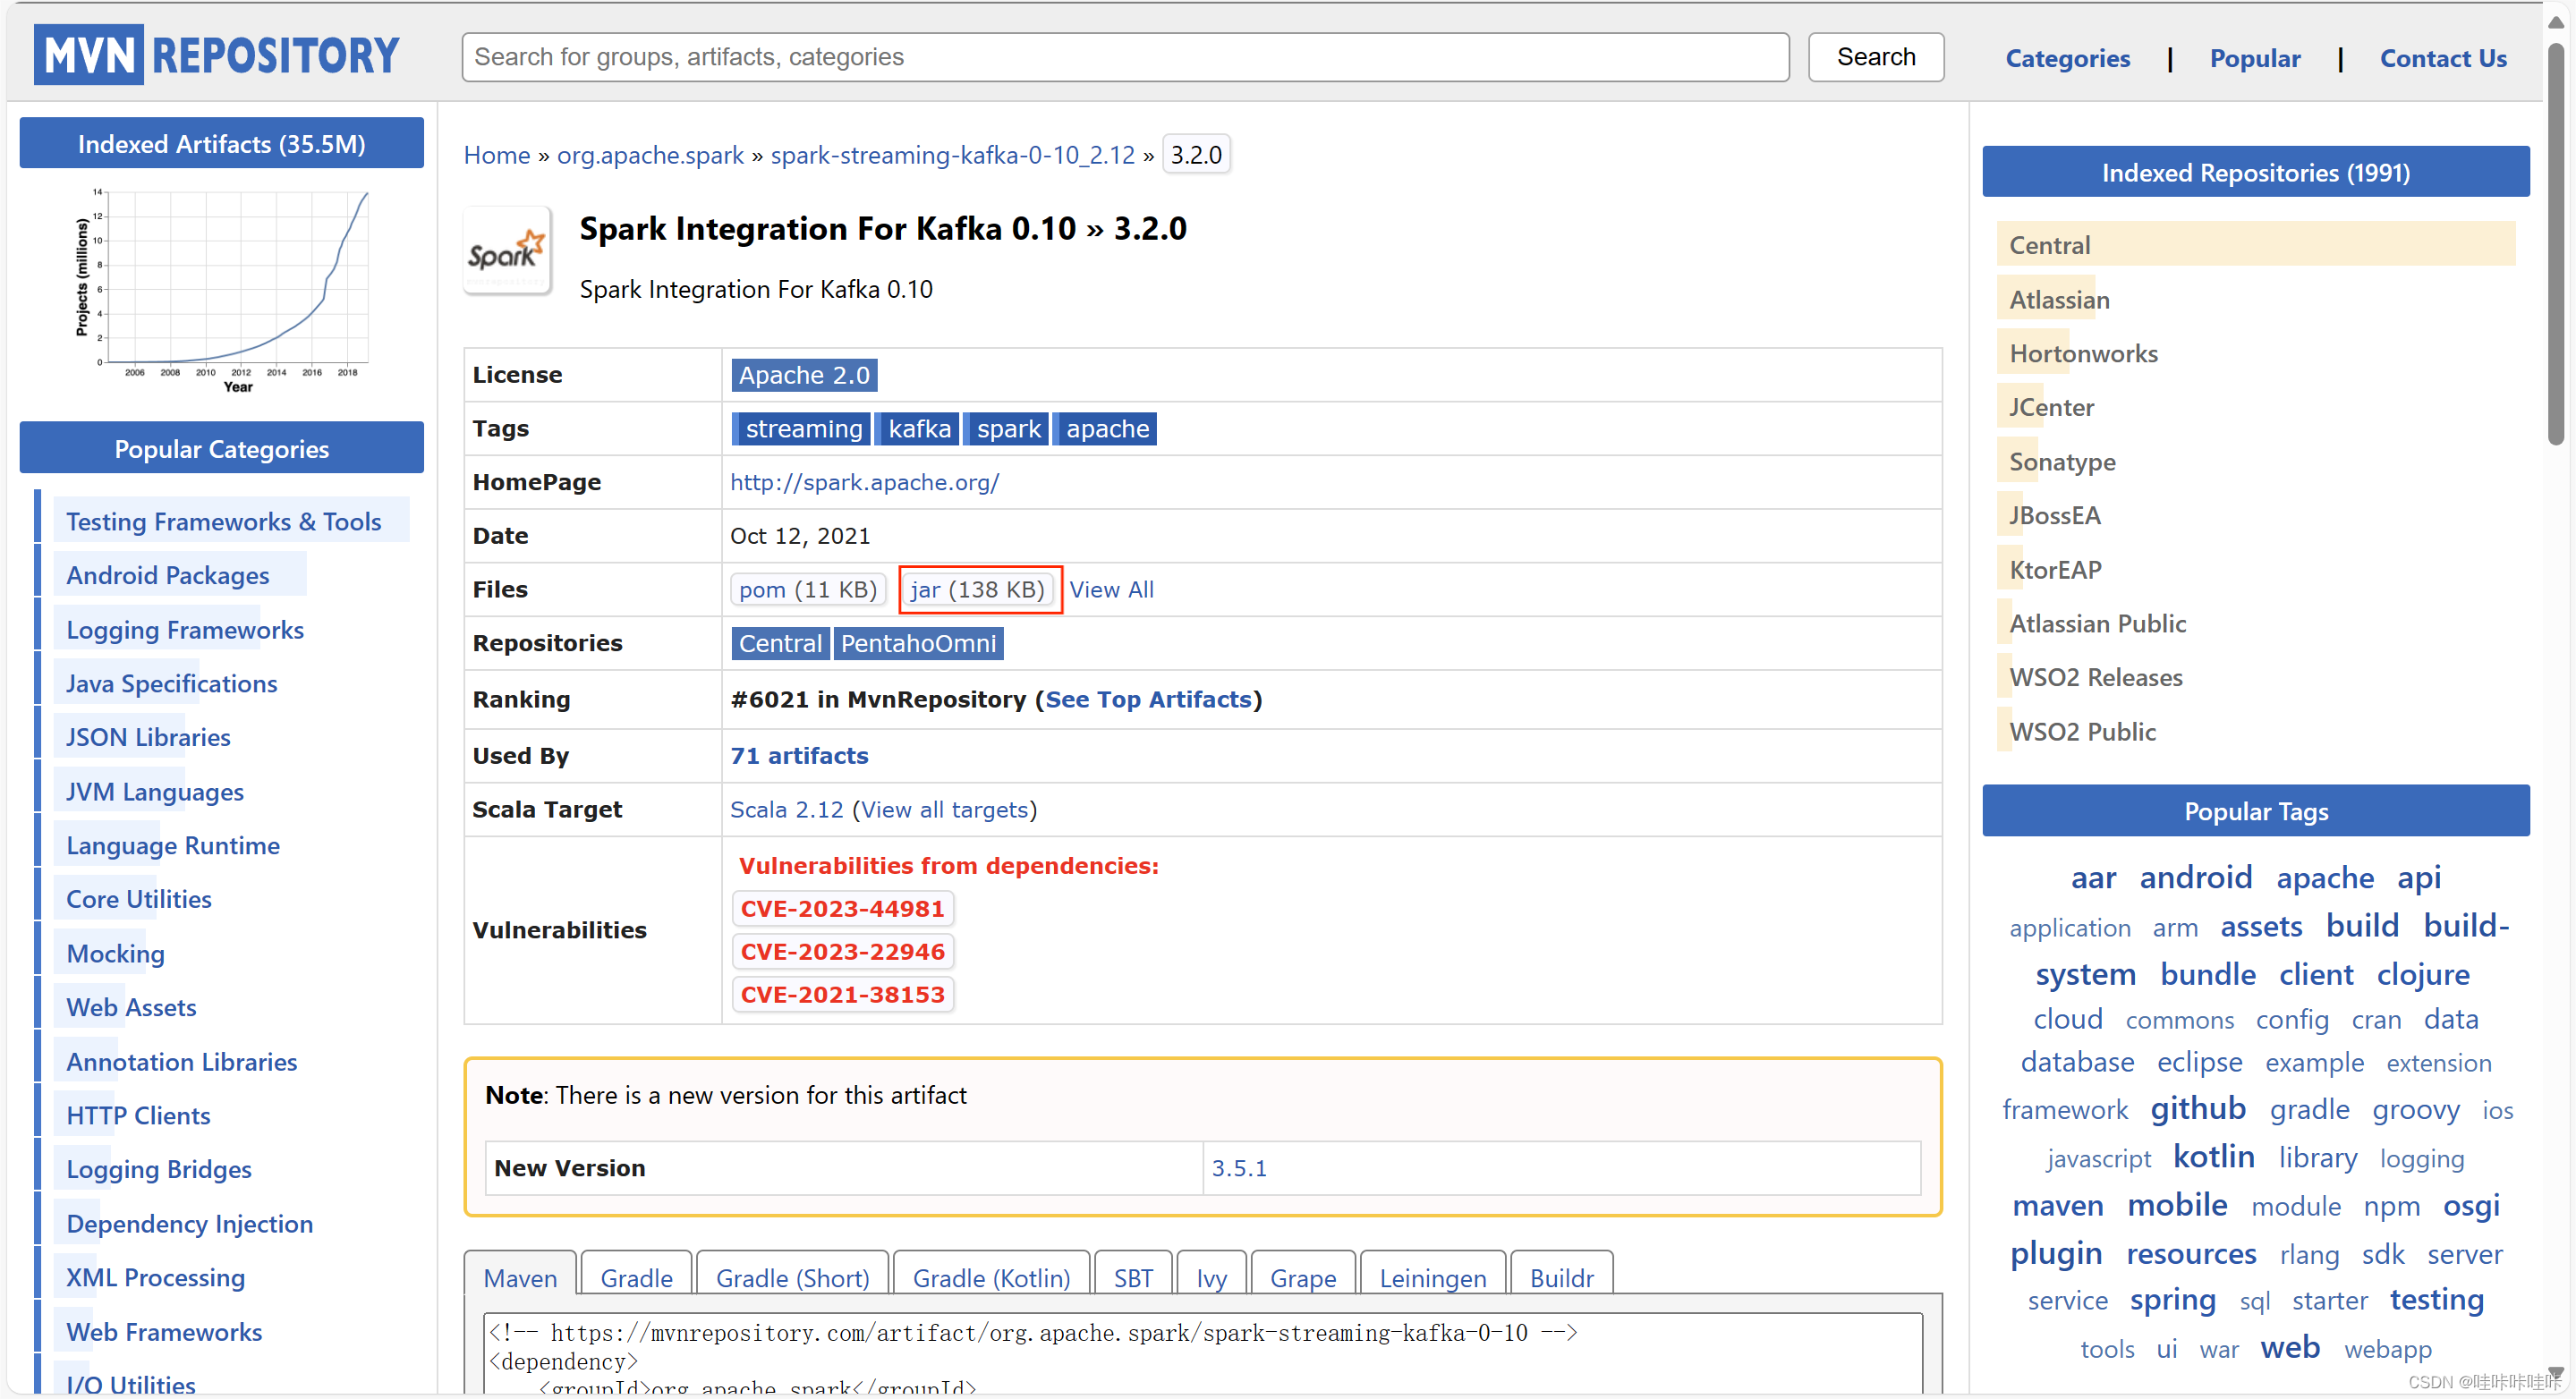
Task: Open CVE-2023-22946 vulnerability
Action: point(842,952)
